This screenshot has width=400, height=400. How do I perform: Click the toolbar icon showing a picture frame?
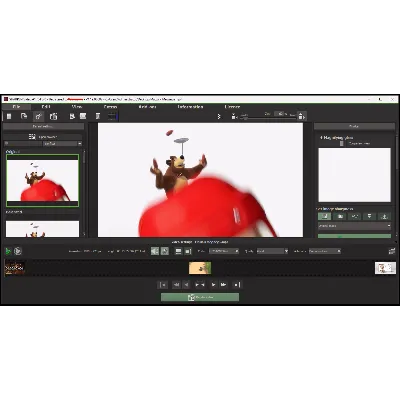pyautogui.click(x=83, y=116)
